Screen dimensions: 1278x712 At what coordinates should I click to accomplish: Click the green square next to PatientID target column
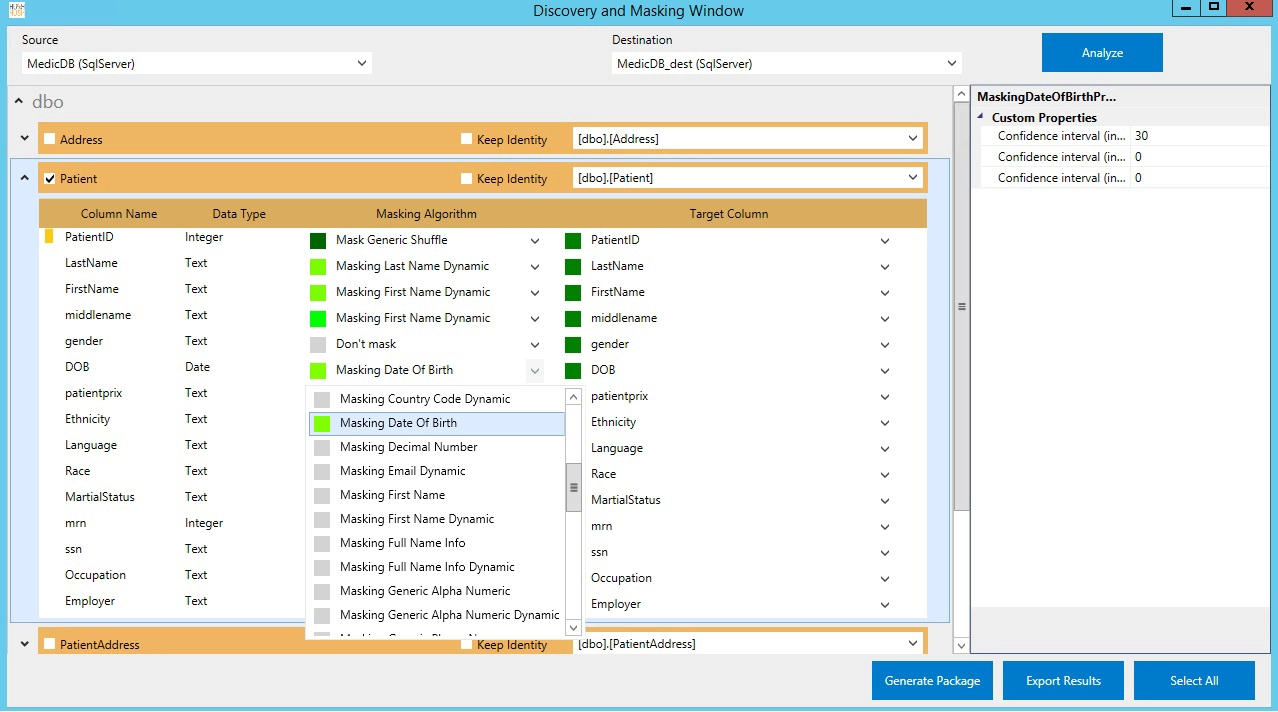[573, 241]
